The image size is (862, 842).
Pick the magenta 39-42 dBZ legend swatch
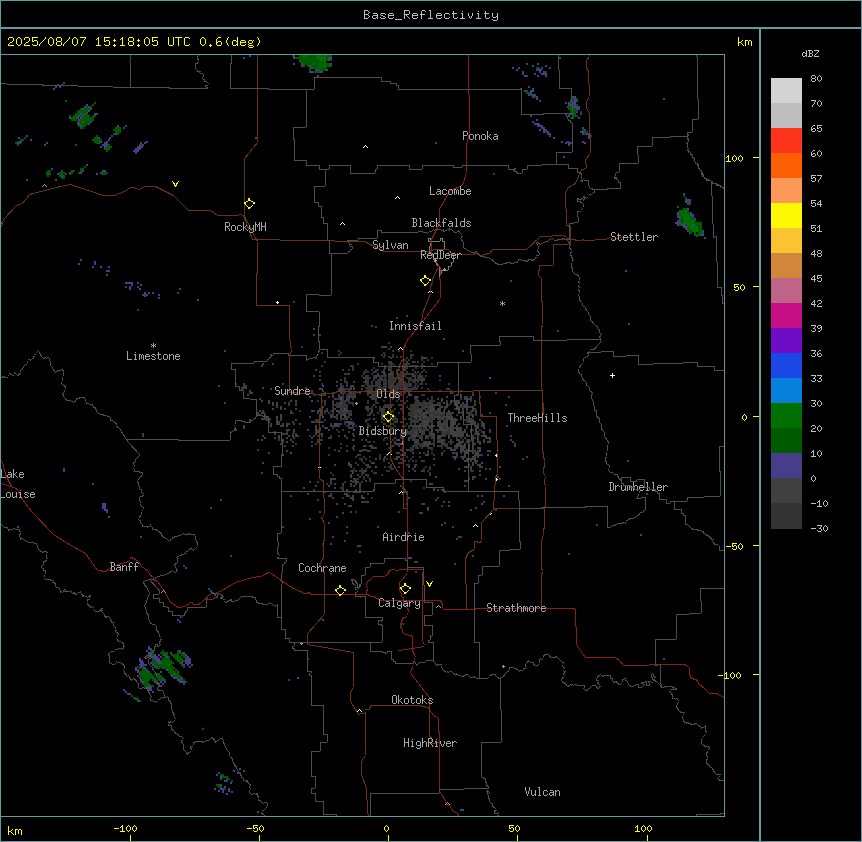[x=786, y=315]
